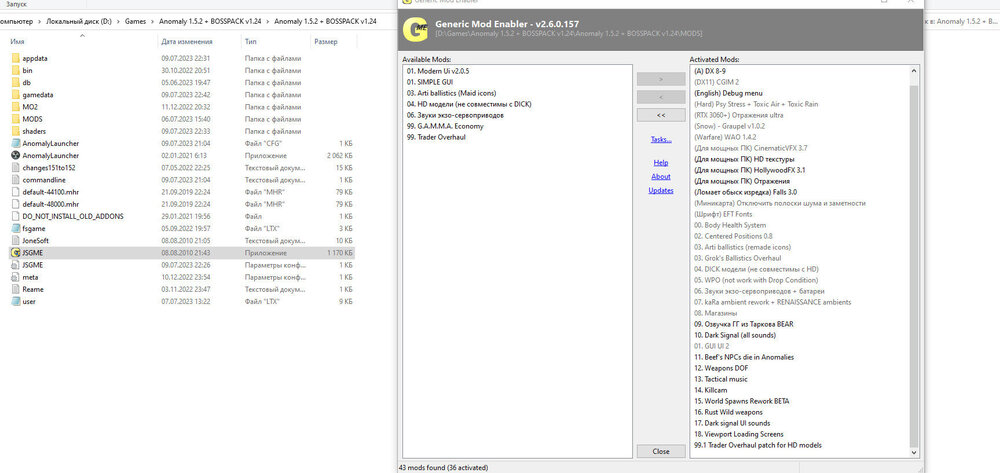
Task: Select 14. Killcam activated mod
Action: pyautogui.click(x=710, y=390)
